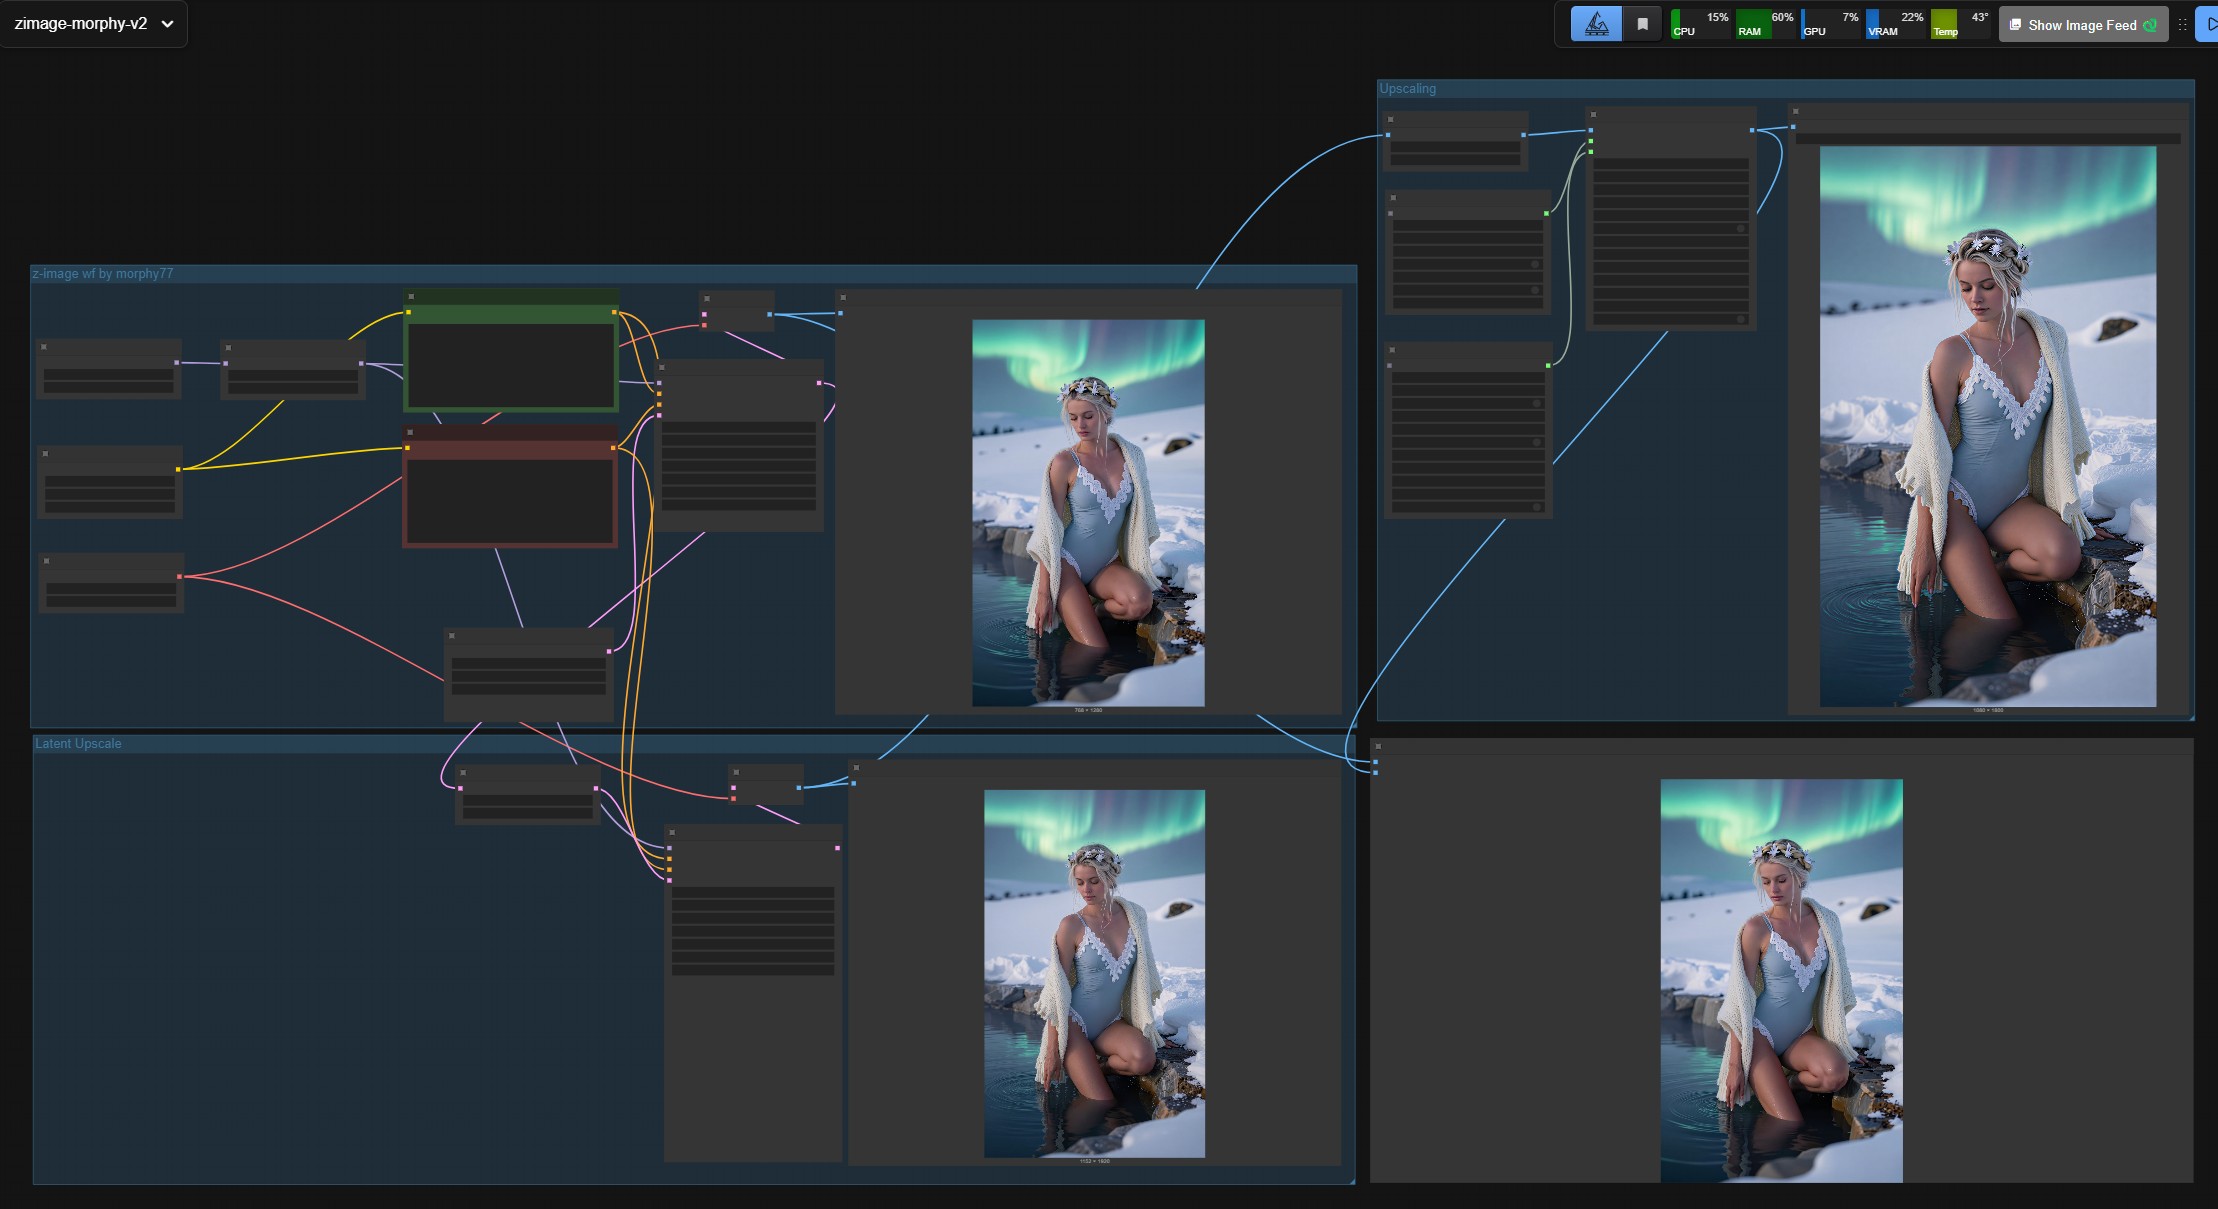This screenshot has width=2218, height=1209.
Task: Open the zimage-morphy-v2 workflow dropdown
Action: pyautogui.click(x=94, y=23)
